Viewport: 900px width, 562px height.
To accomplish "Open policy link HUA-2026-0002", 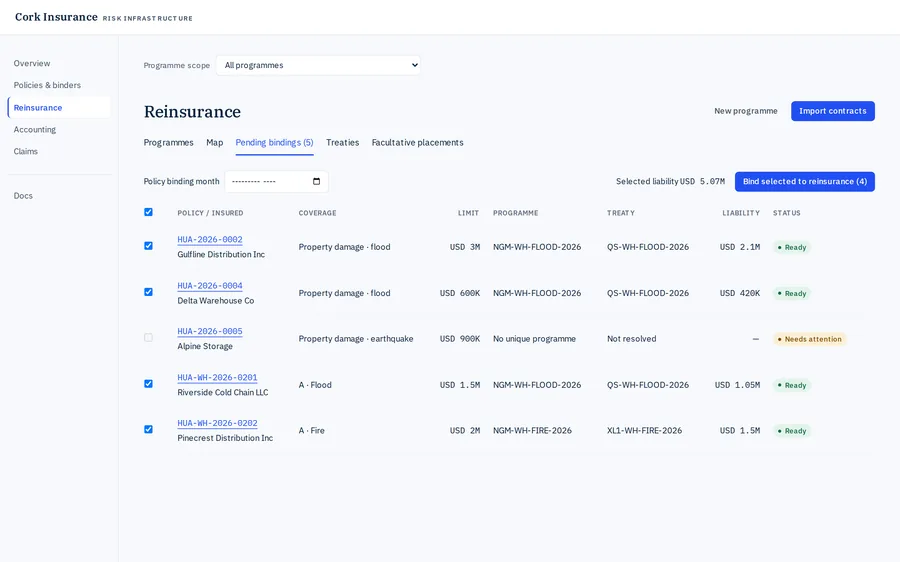I will pos(210,239).
